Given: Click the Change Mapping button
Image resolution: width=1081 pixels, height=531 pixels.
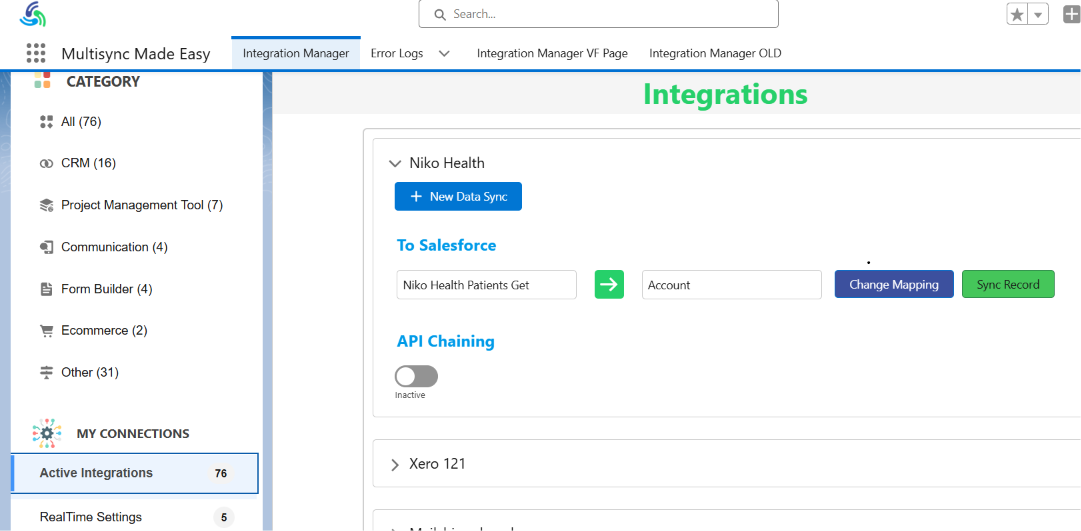Looking at the screenshot, I should tap(894, 284).
